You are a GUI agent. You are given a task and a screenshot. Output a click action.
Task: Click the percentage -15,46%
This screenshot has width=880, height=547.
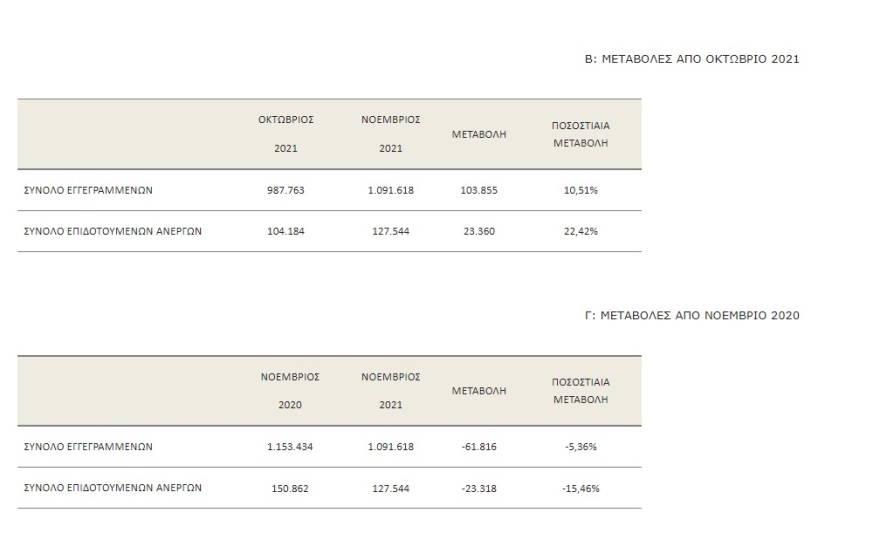point(581,488)
